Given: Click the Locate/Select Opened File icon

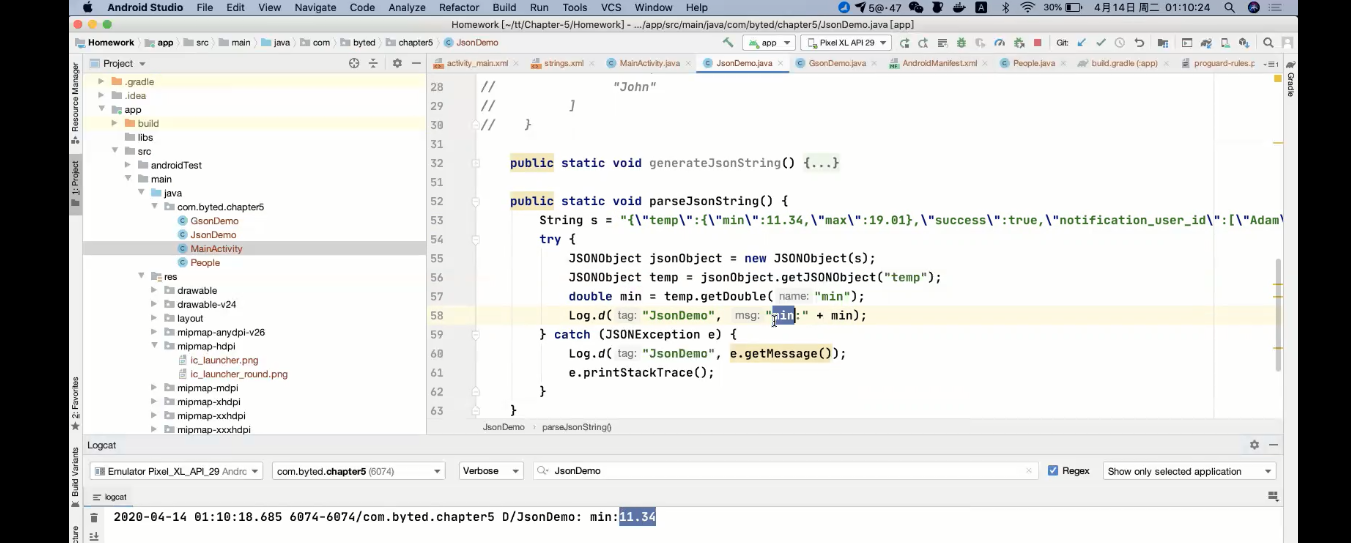Looking at the screenshot, I should (x=354, y=63).
